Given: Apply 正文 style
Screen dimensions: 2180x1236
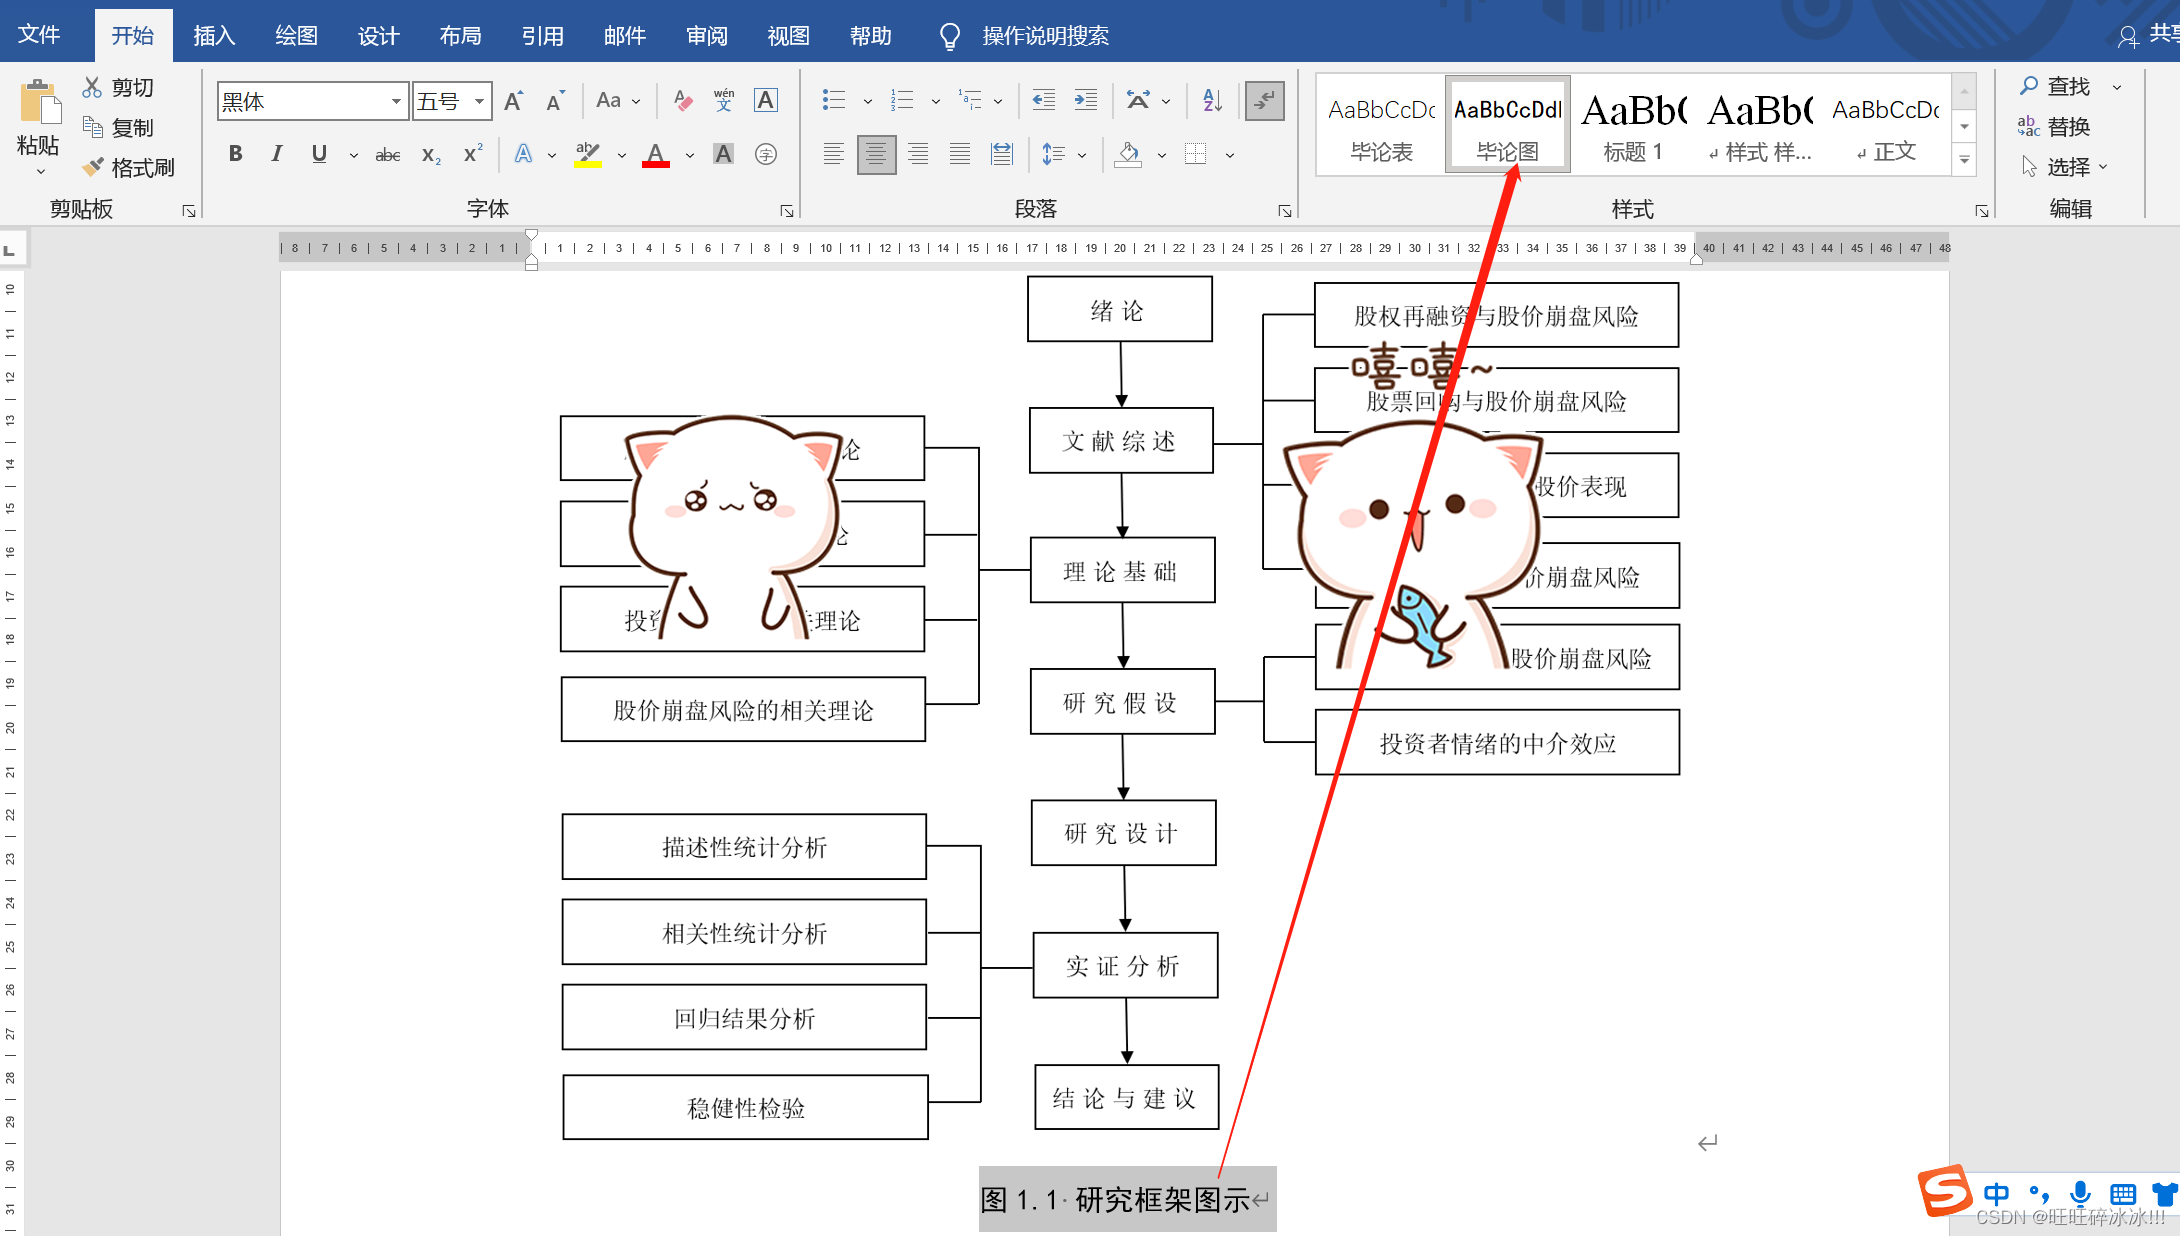Looking at the screenshot, I should pyautogui.click(x=1885, y=127).
